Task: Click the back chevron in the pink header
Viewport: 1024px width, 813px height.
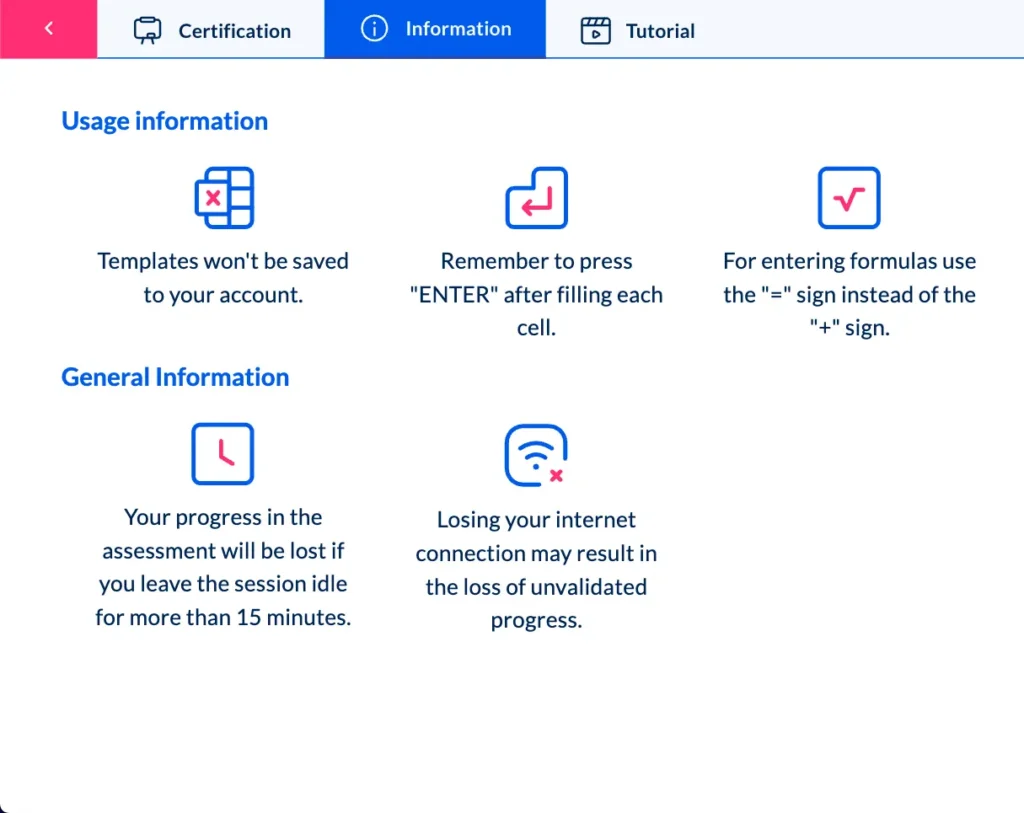Action: coord(48,28)
